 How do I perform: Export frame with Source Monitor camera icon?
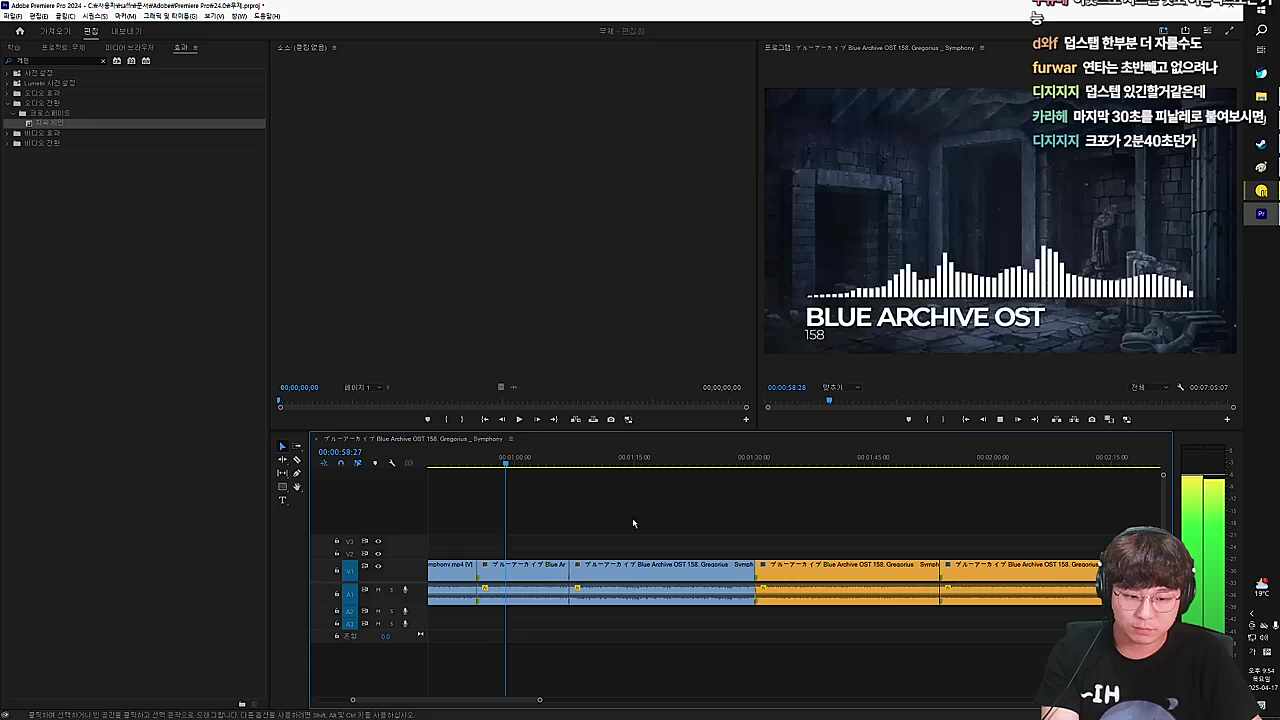pyautogui.click(x=611, y=419)
